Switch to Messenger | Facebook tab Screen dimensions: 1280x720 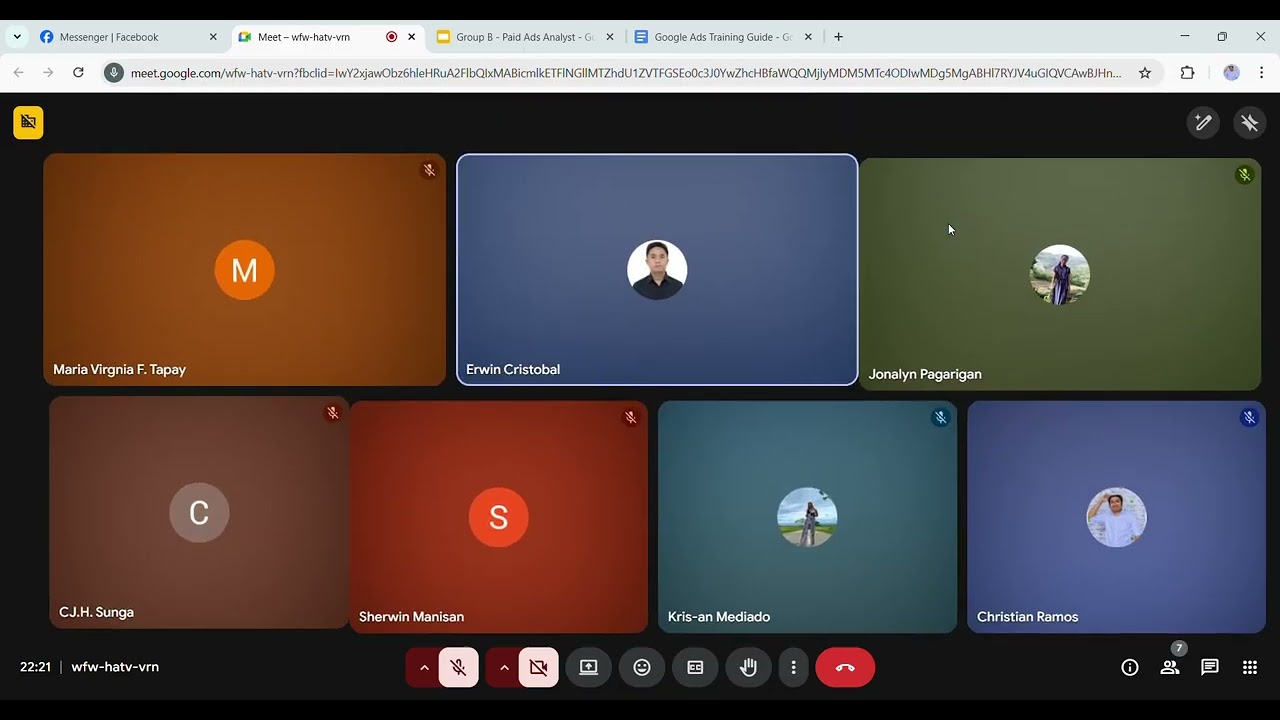(x=128, y=37)
